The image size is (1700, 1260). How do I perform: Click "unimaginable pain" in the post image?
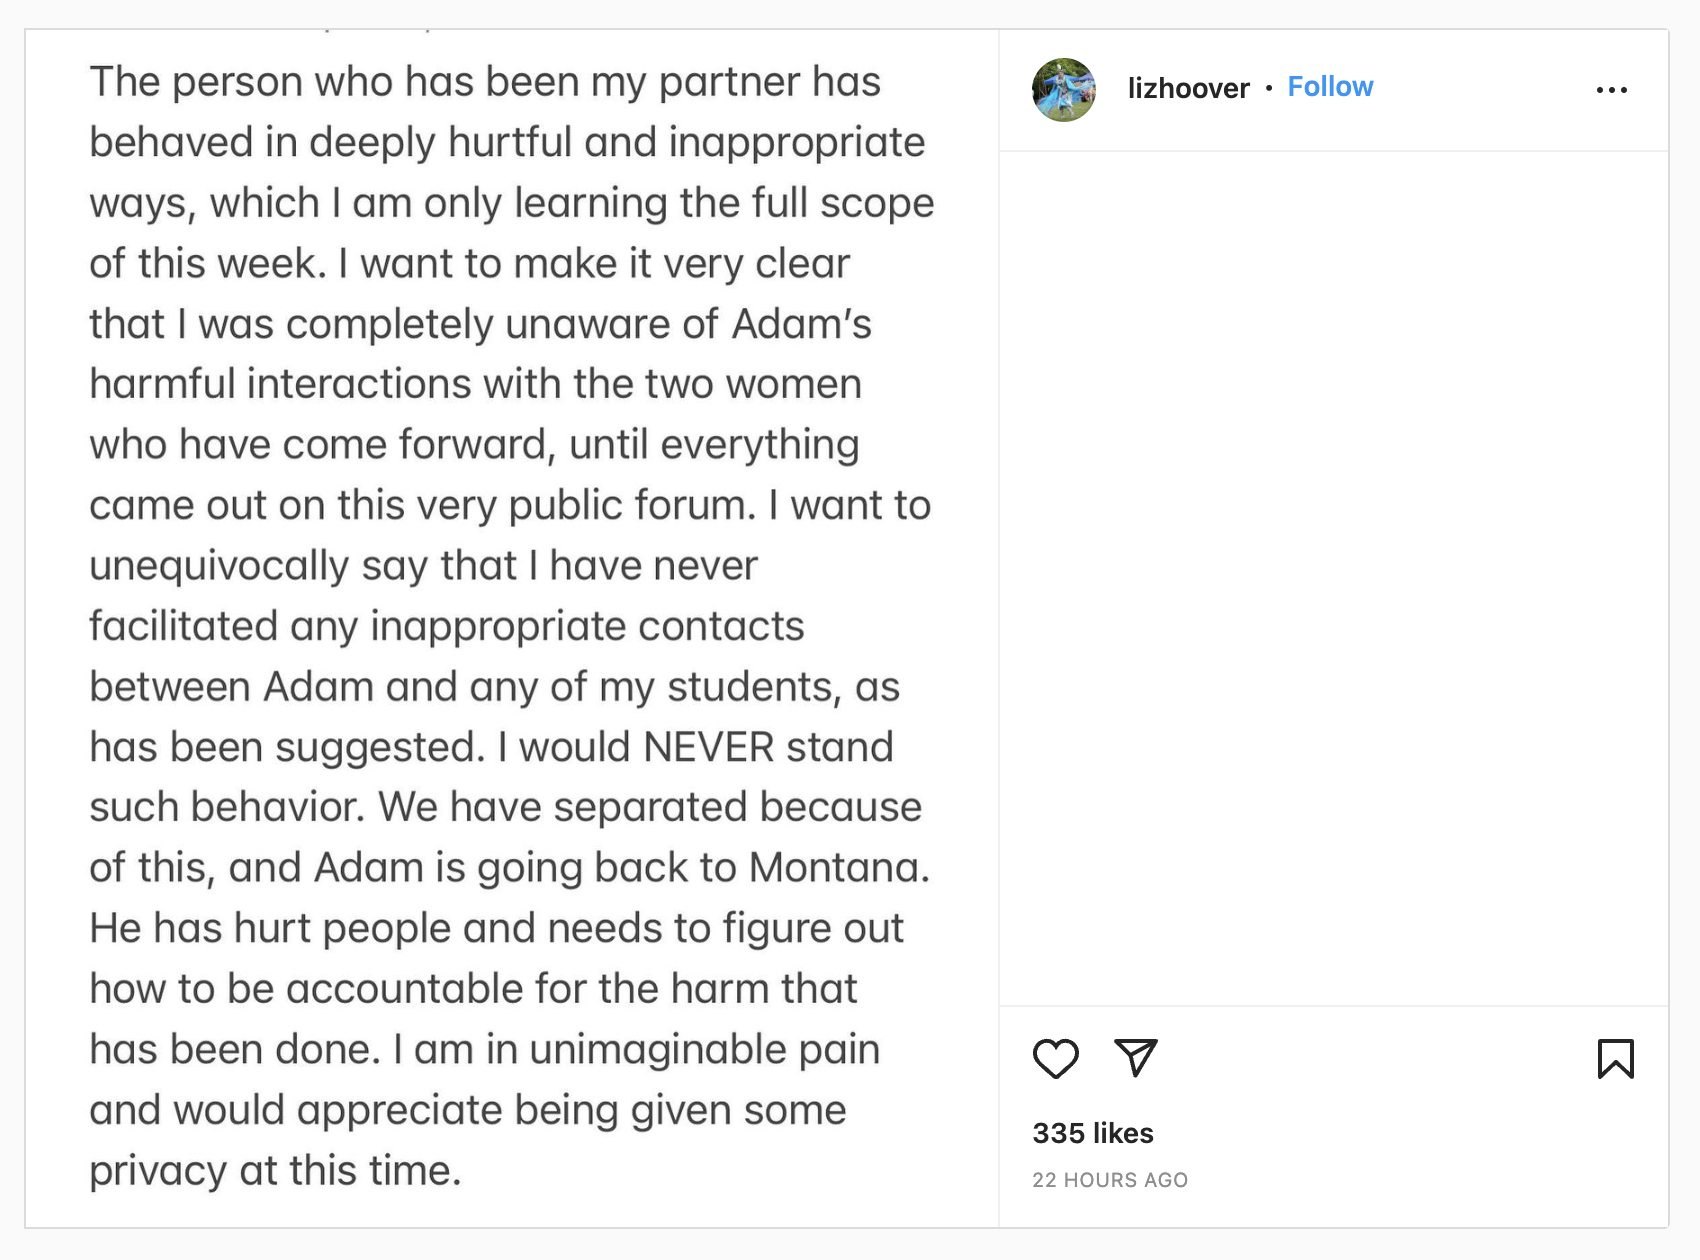(x=704, y=1050)
